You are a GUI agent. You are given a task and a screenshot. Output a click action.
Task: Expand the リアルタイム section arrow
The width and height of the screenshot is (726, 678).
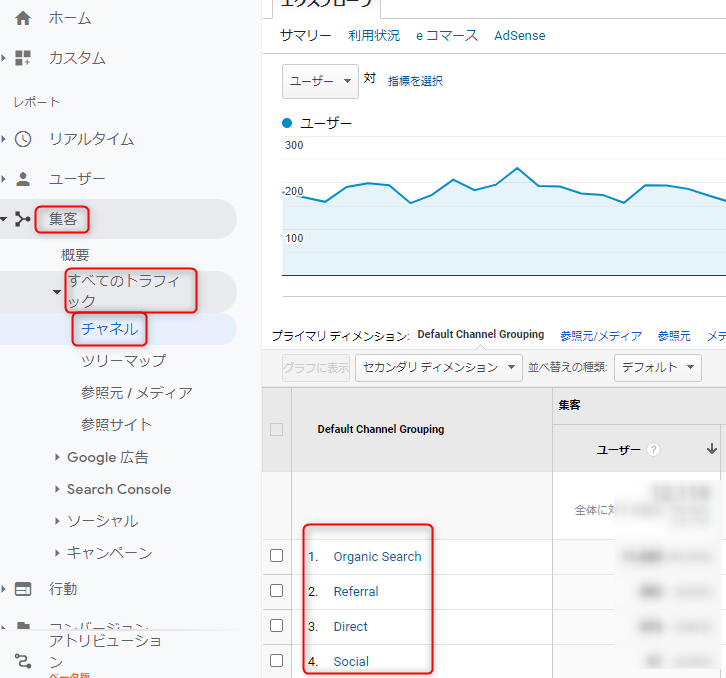(4, 139)
